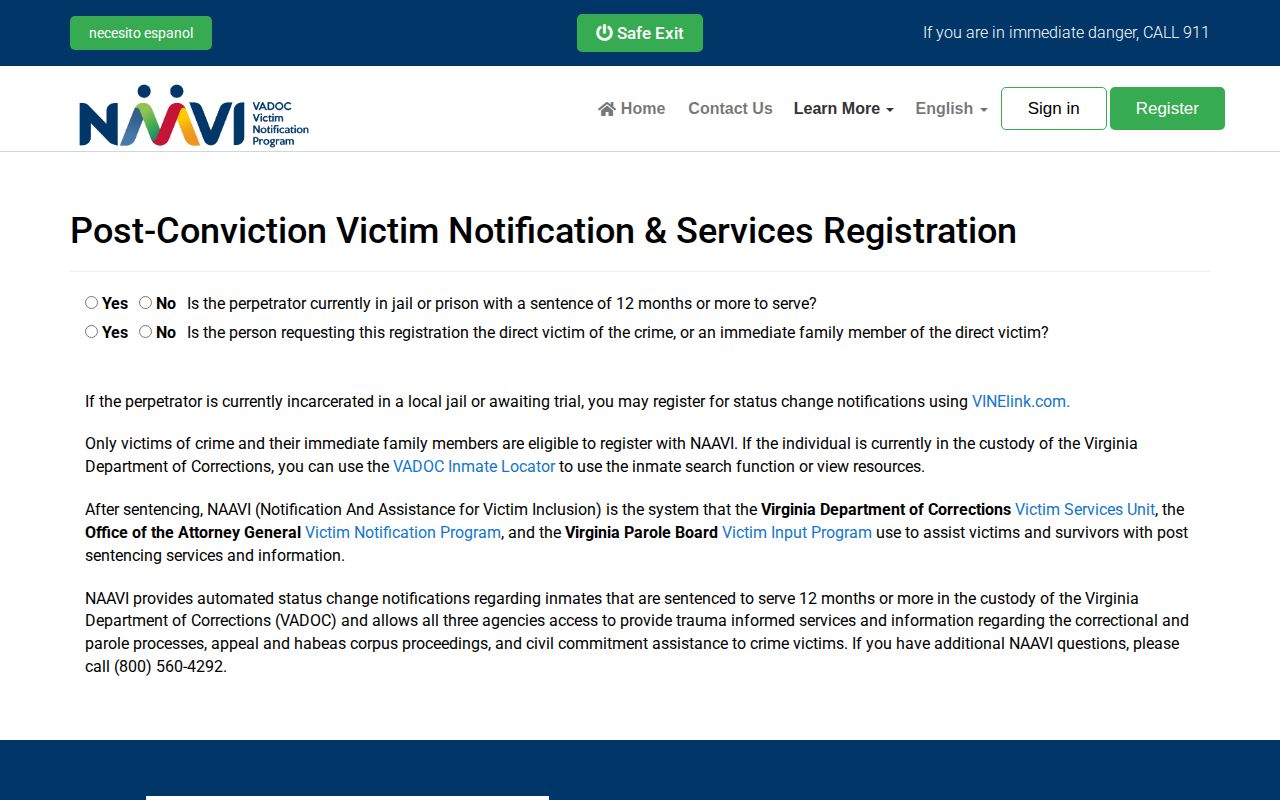Go to the Home page
Screen dimensions: 1280x800
point(632,108)
